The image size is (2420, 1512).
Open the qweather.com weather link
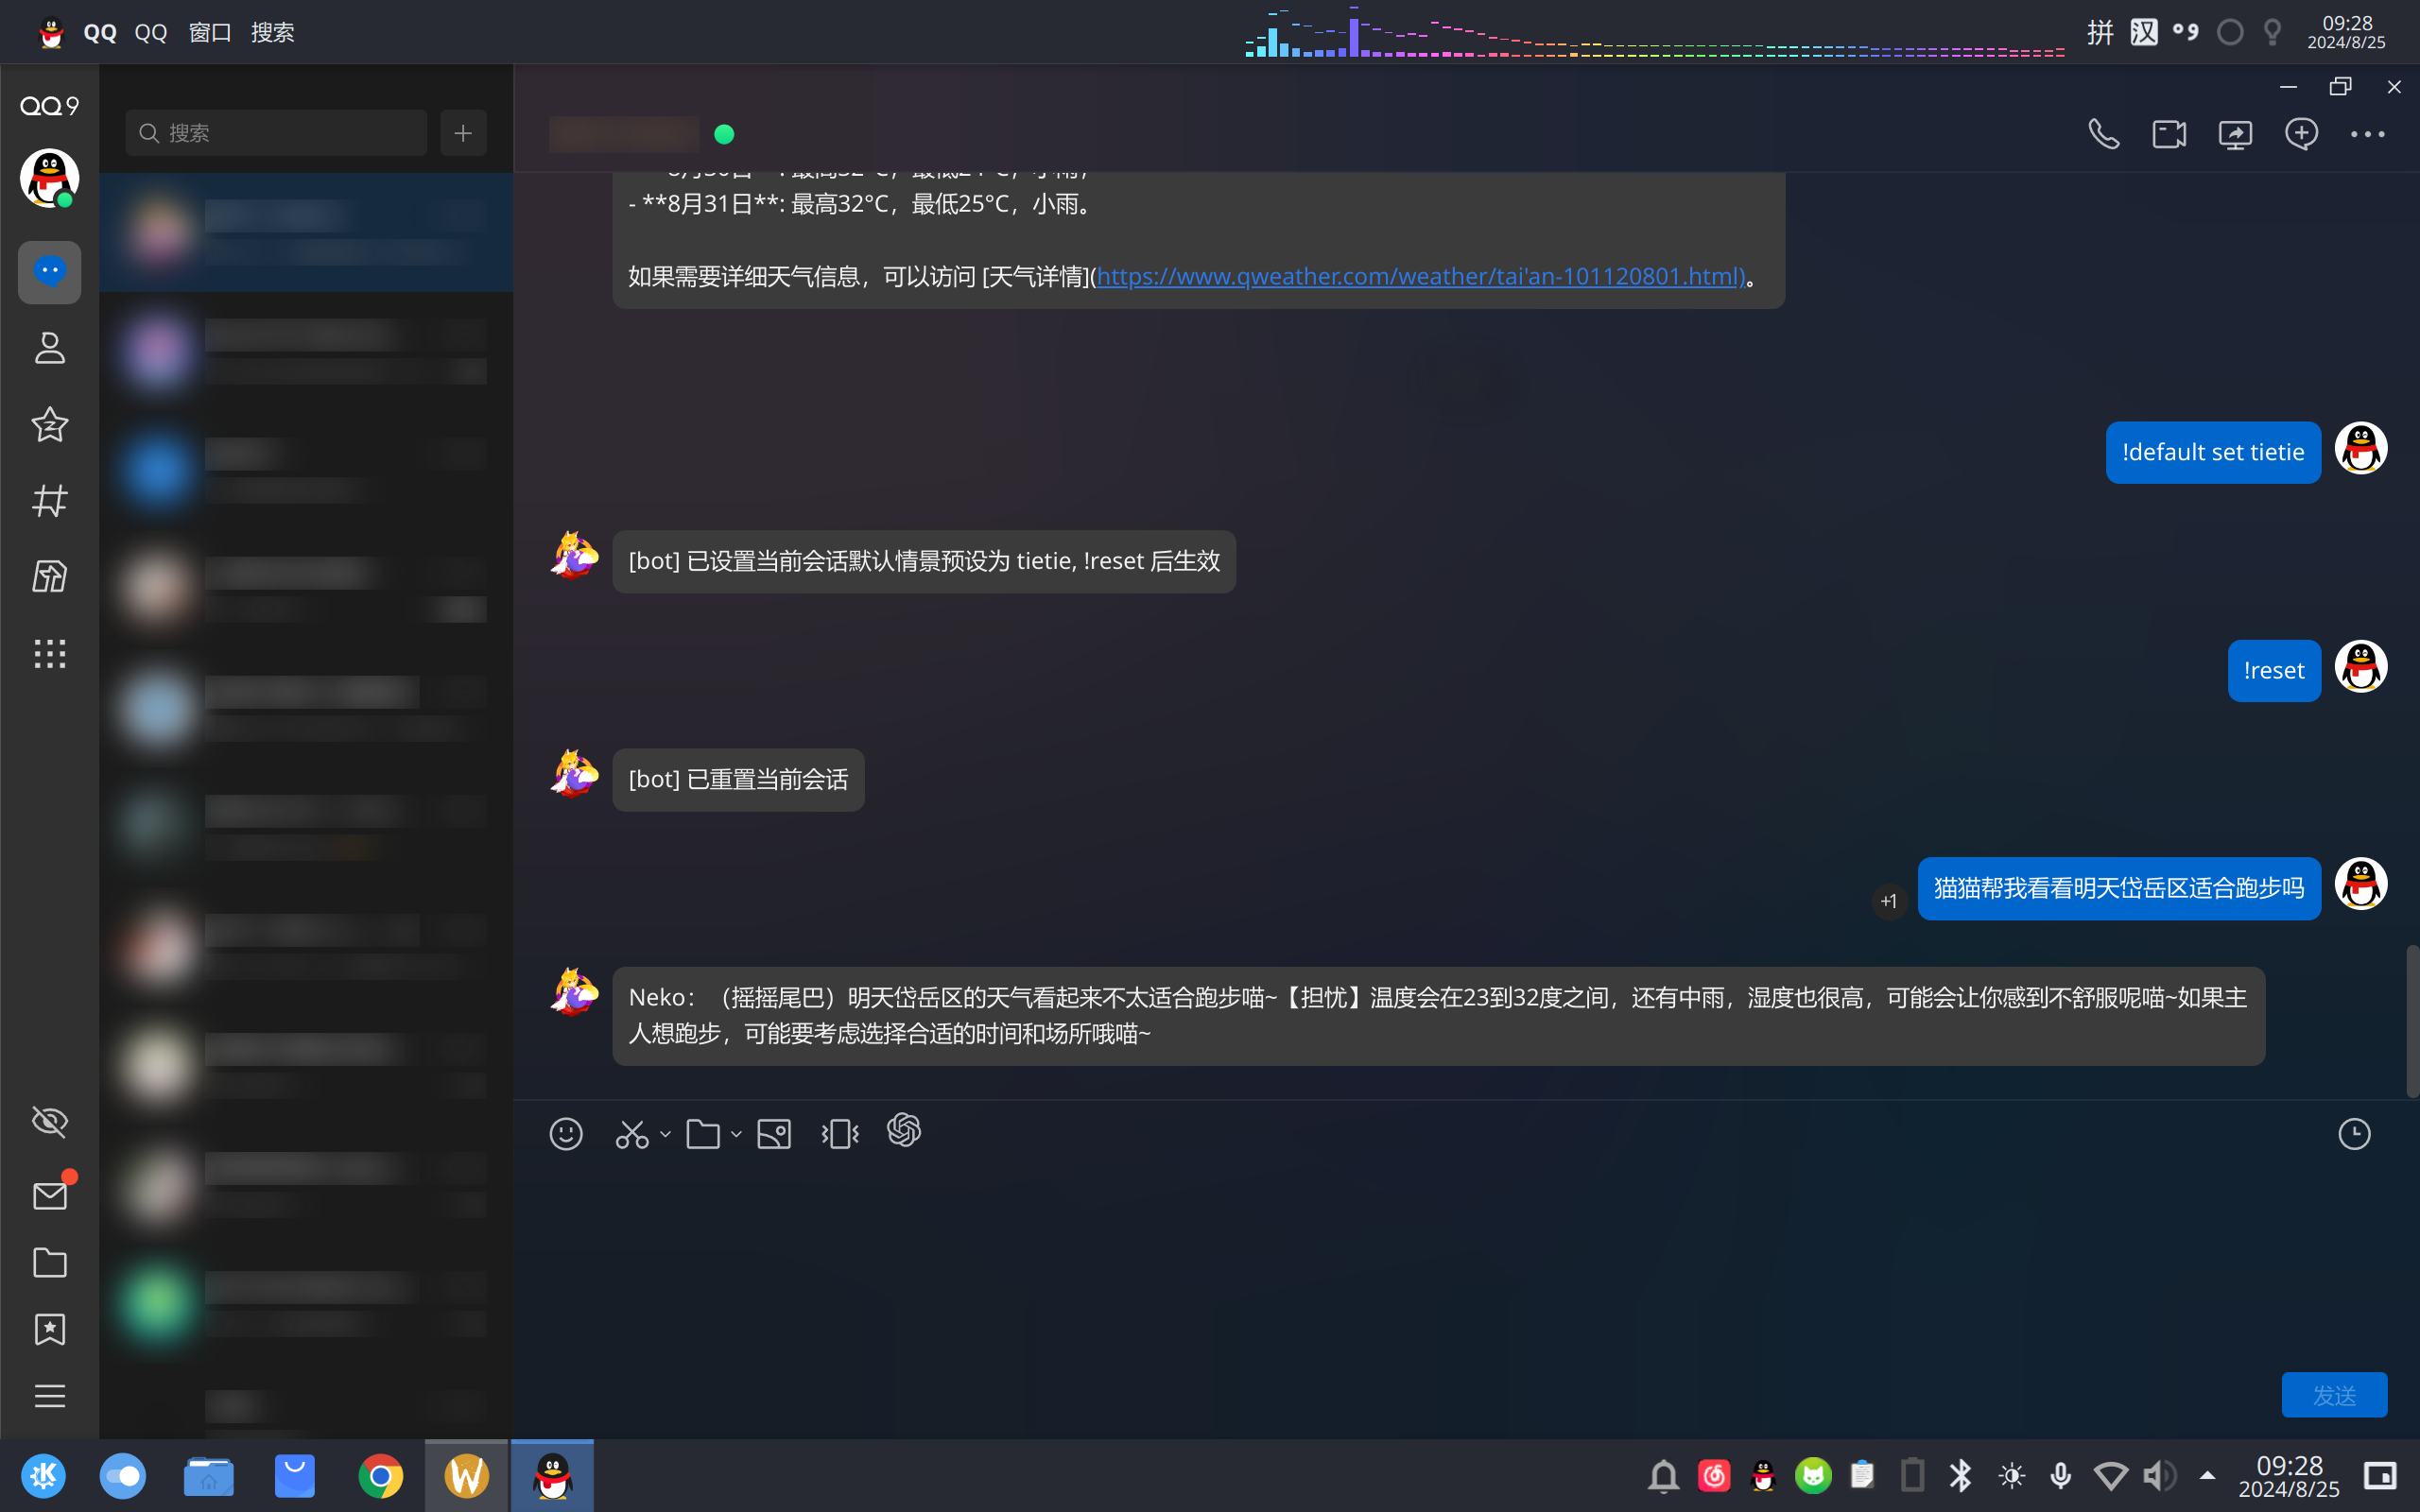coord(1420,276)
